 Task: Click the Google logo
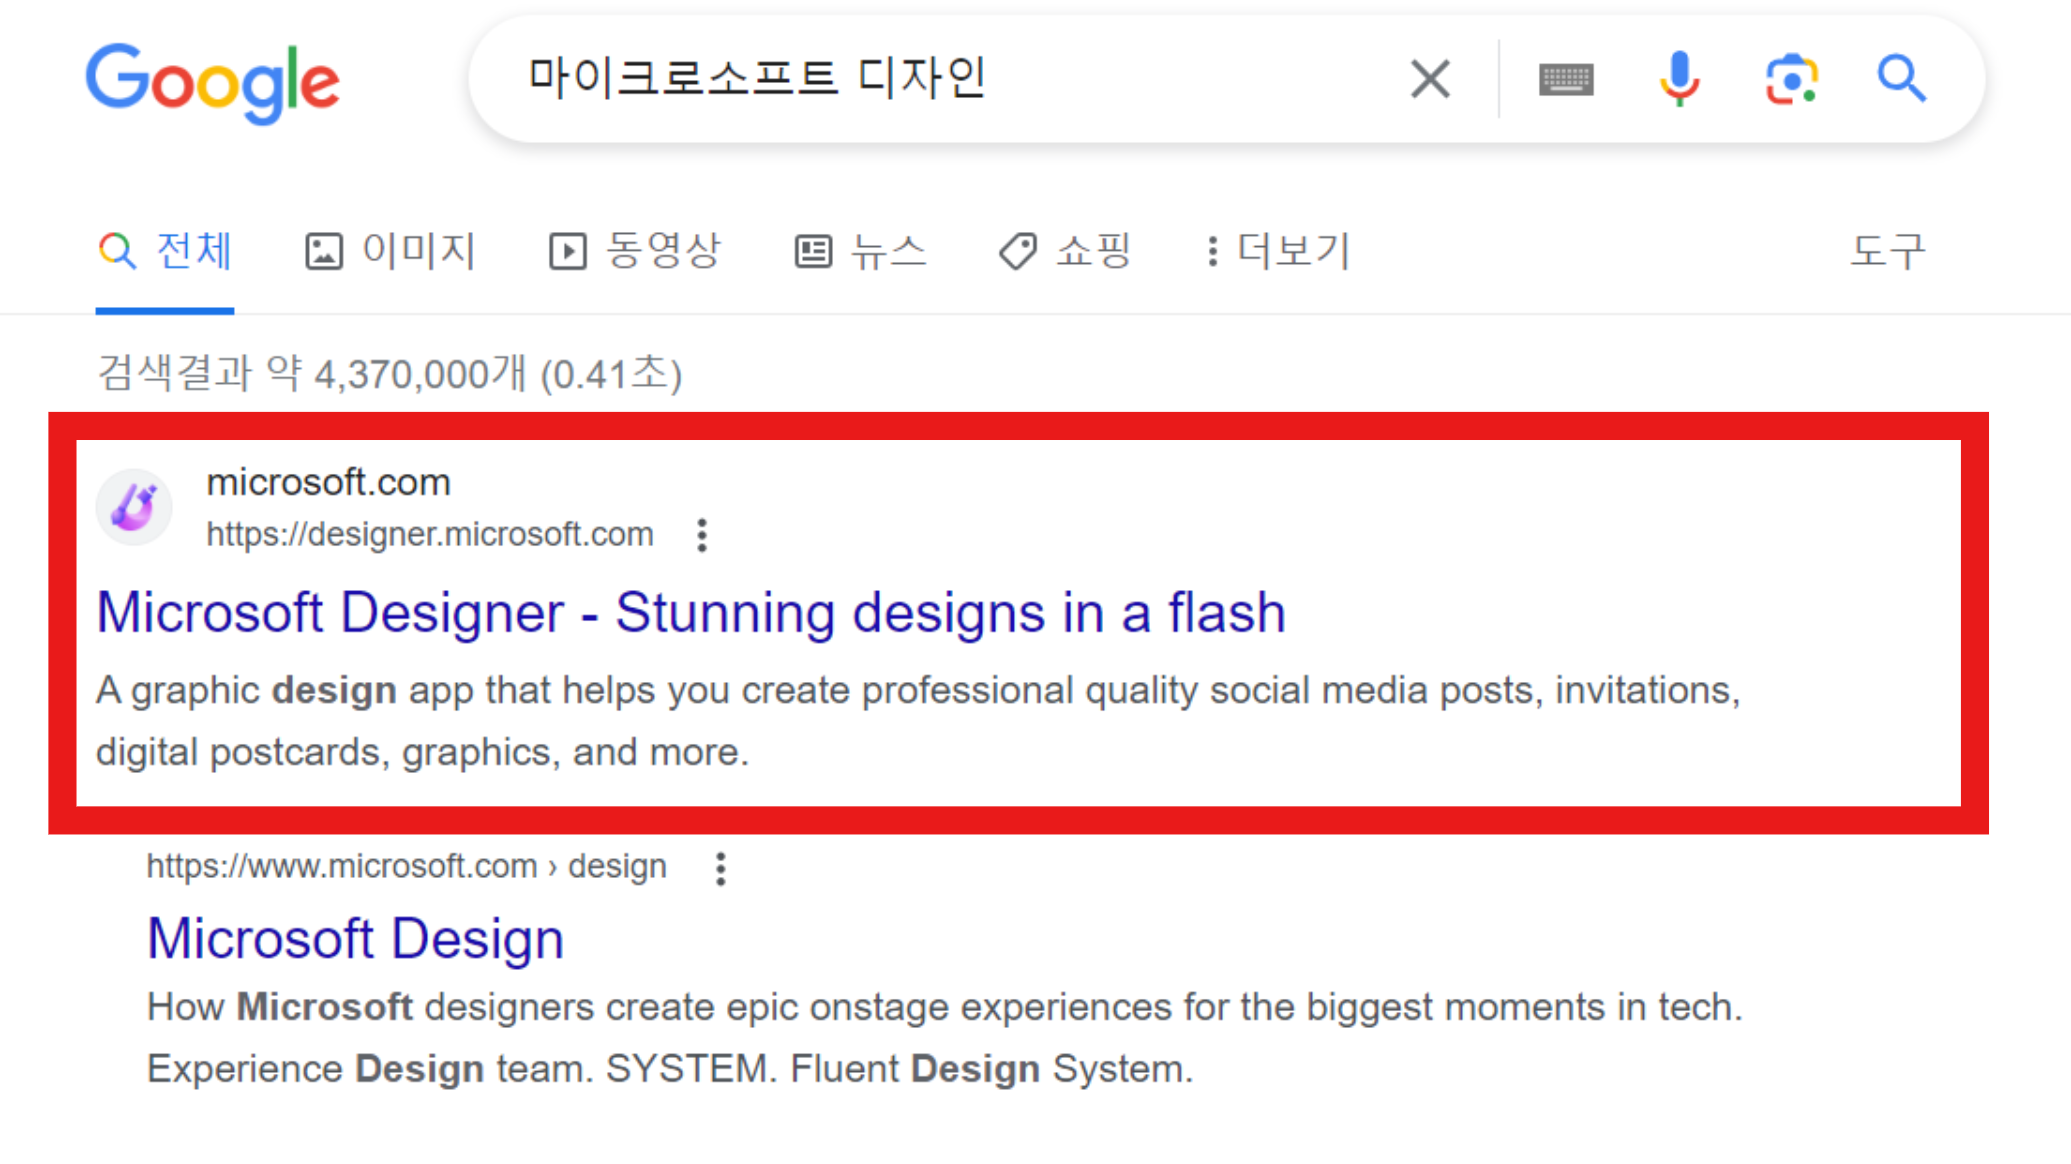212,82
